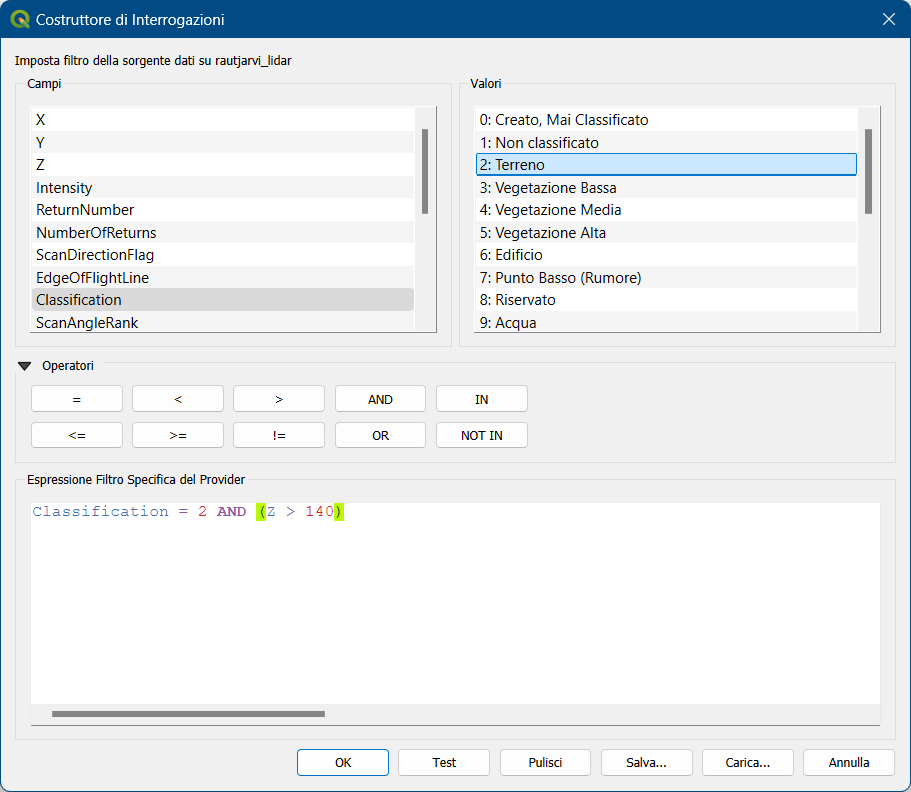Select the Y field in Campi
This screenshot has height=792, width=911.
(x=223, y=142)
